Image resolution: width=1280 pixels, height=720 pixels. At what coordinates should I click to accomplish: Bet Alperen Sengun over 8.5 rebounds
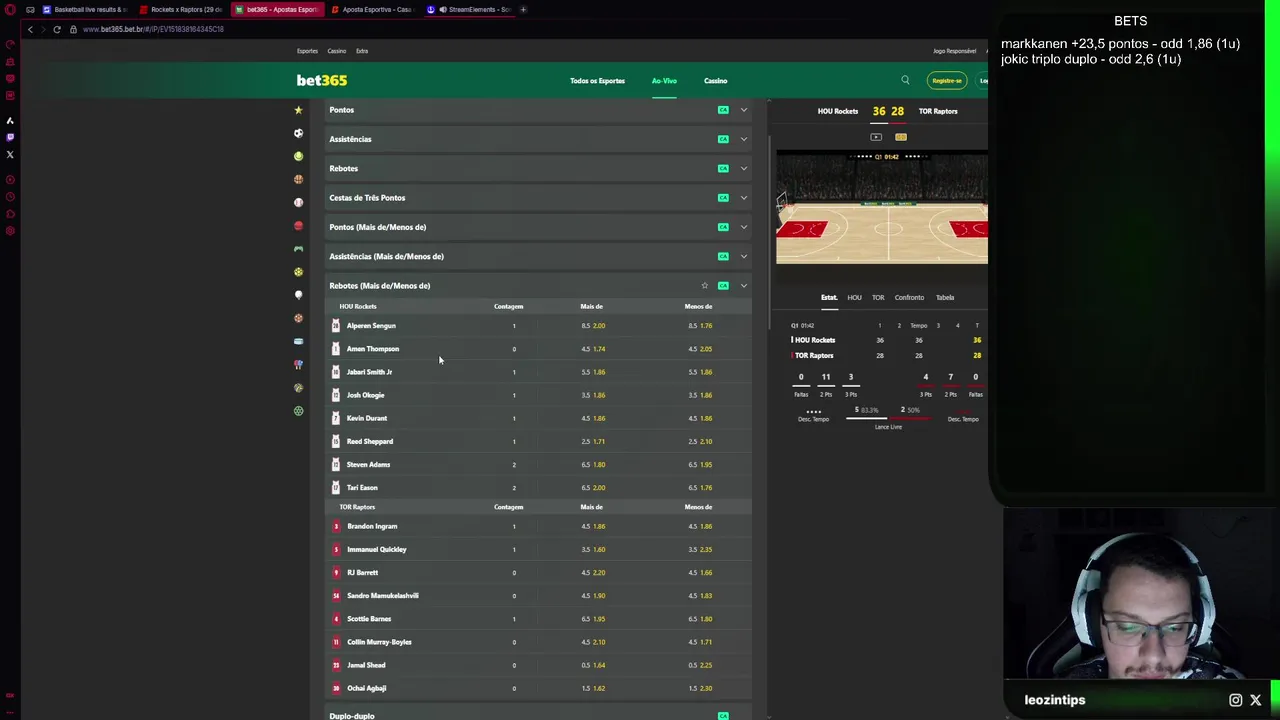click(x=592, y=326)
